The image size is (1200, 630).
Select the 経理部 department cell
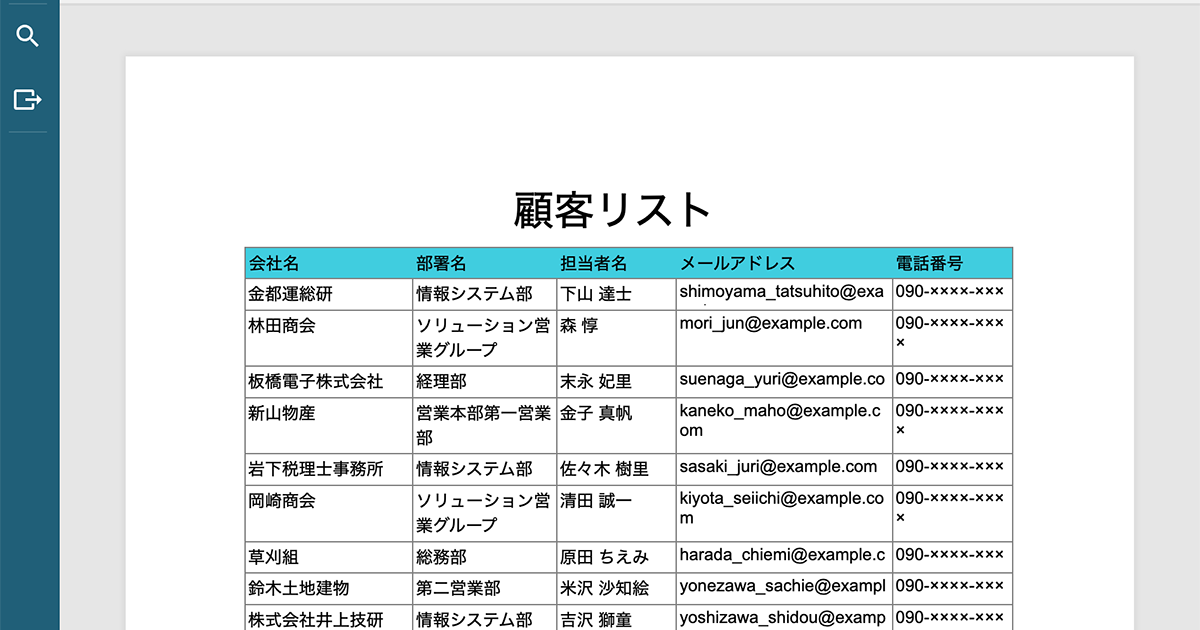pos(440,381)
